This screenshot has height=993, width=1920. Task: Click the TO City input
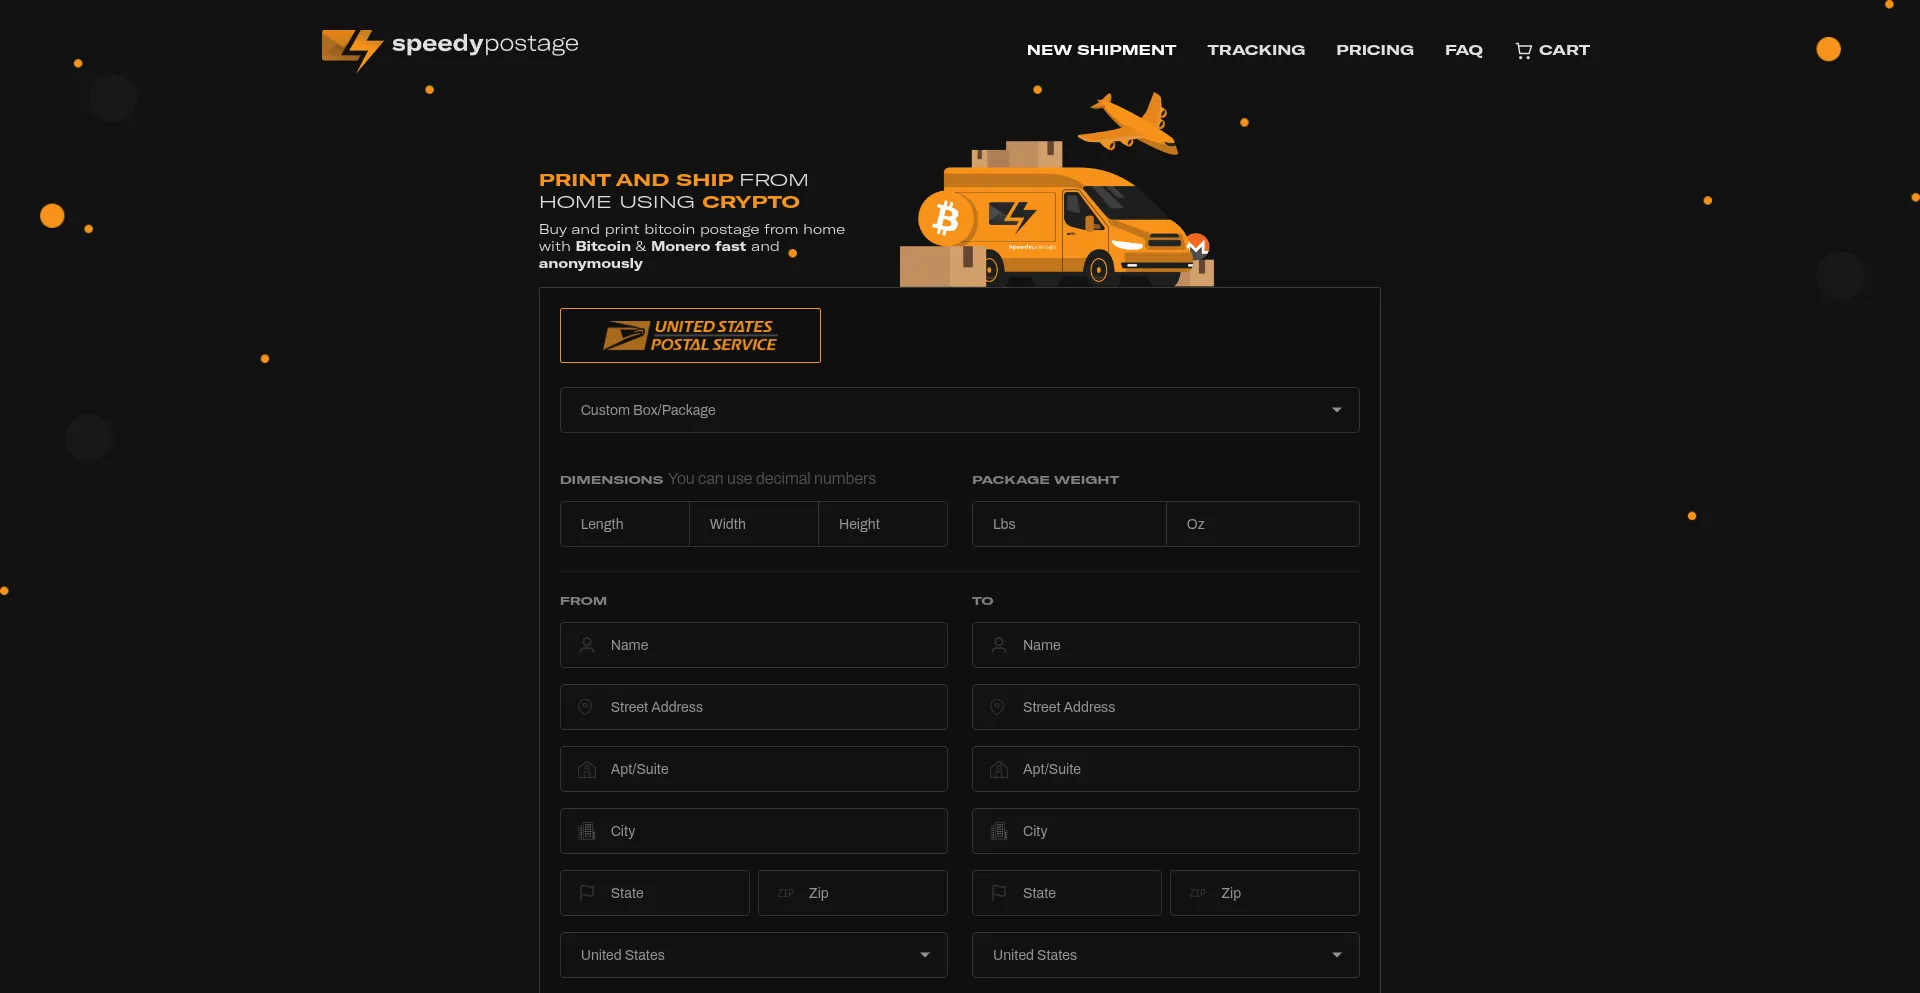(1166, 831)
